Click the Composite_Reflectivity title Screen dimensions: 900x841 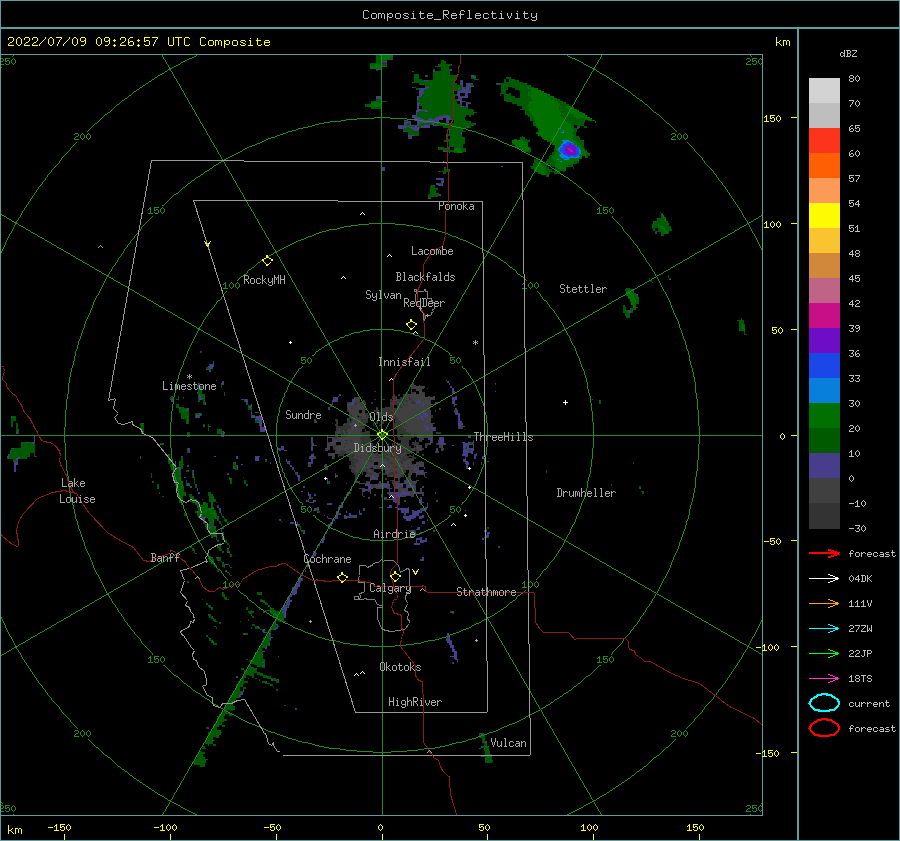click(x=450, y=15)
